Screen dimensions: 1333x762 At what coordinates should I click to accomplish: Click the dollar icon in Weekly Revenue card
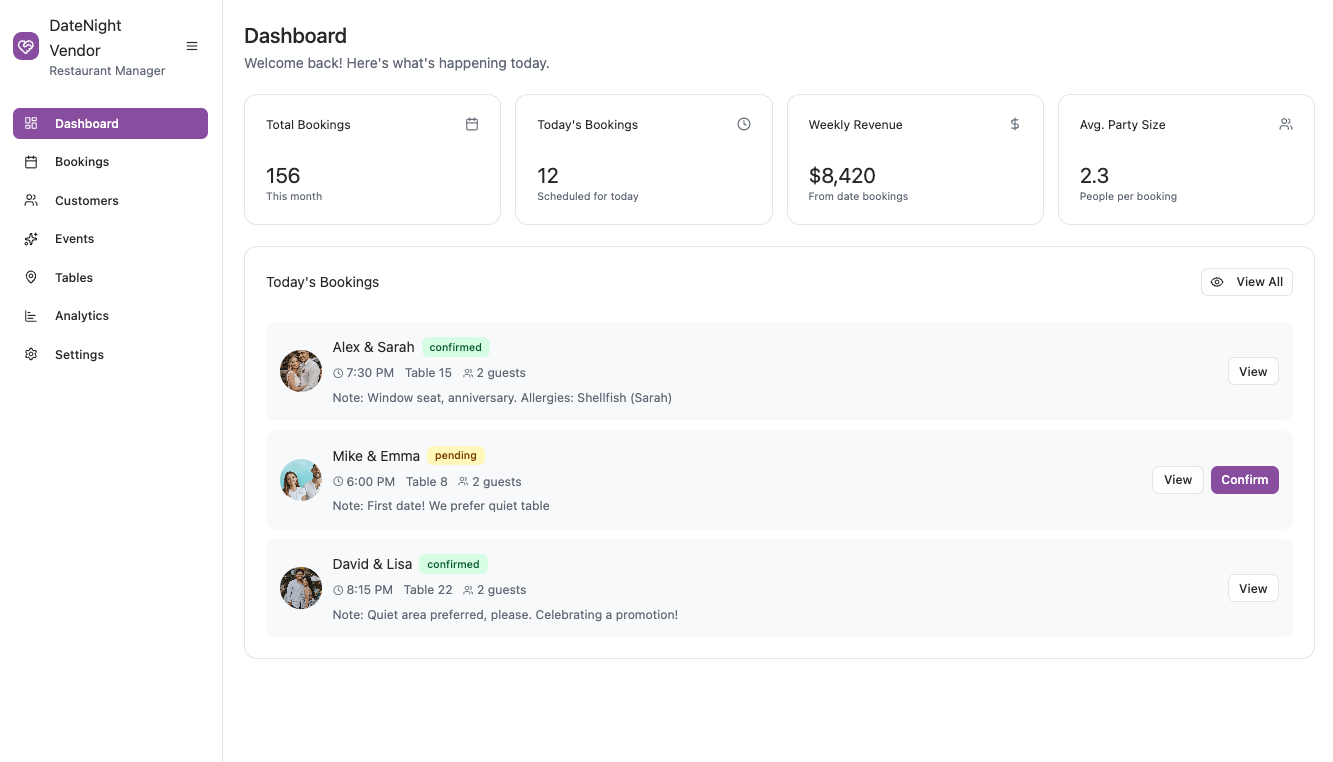[x=1015, y=124]
